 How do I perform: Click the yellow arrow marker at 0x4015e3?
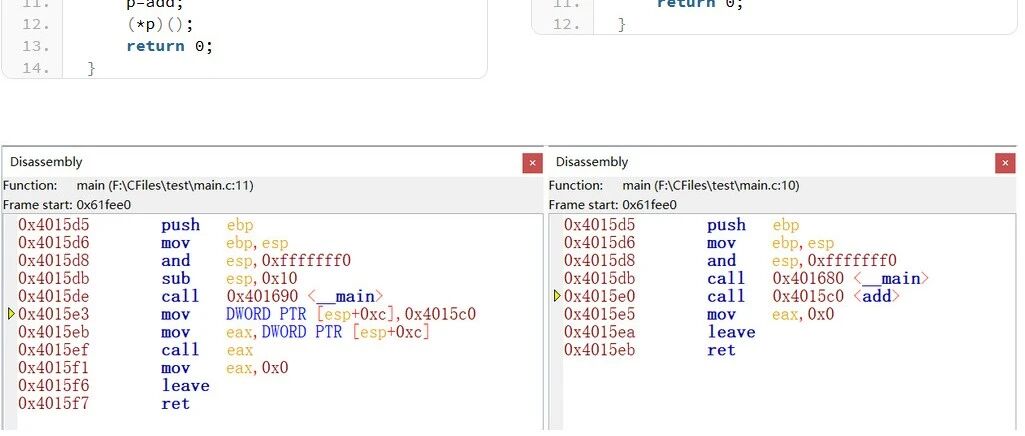point(11,314)
